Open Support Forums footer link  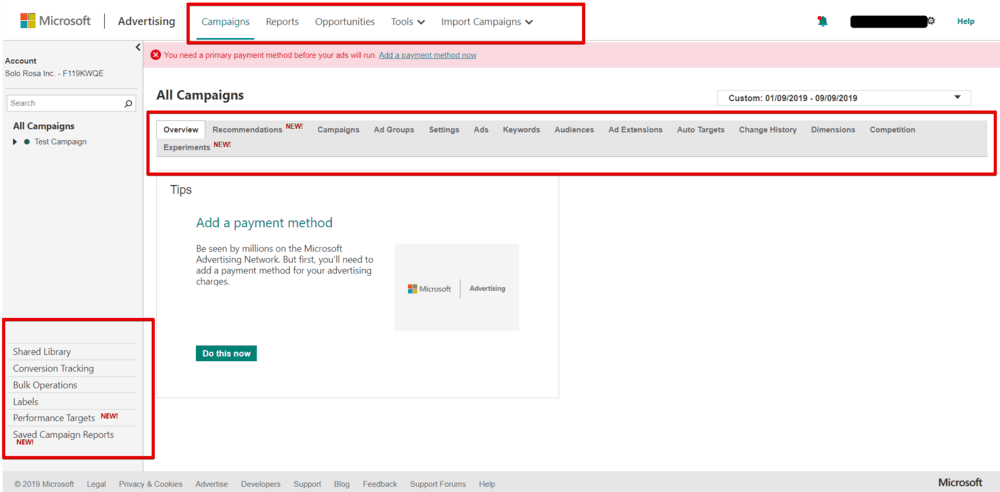(438, 484)
